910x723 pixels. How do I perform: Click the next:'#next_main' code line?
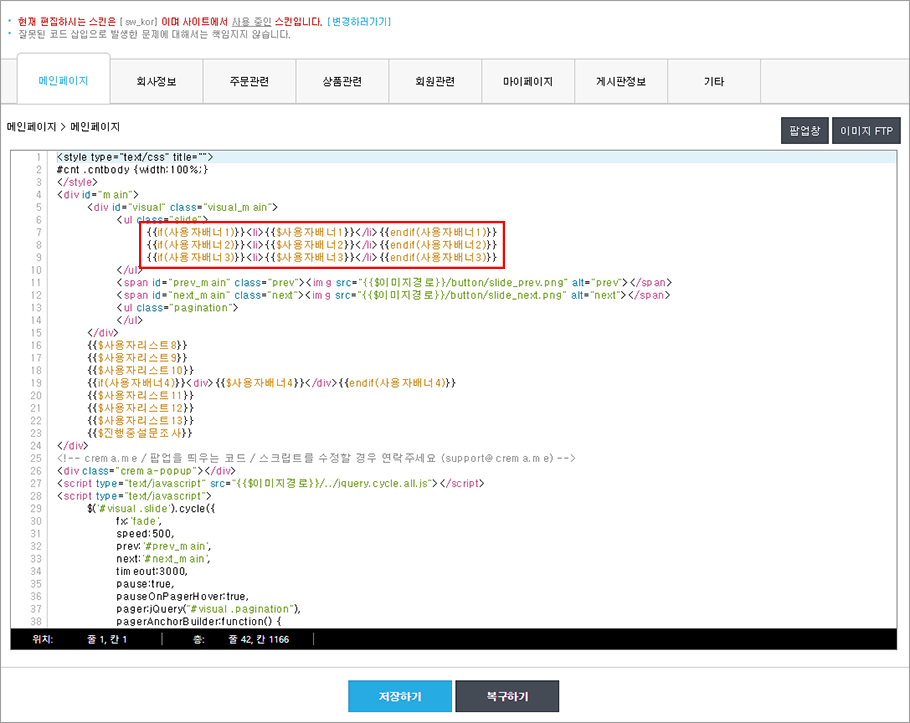click(163, 559)
